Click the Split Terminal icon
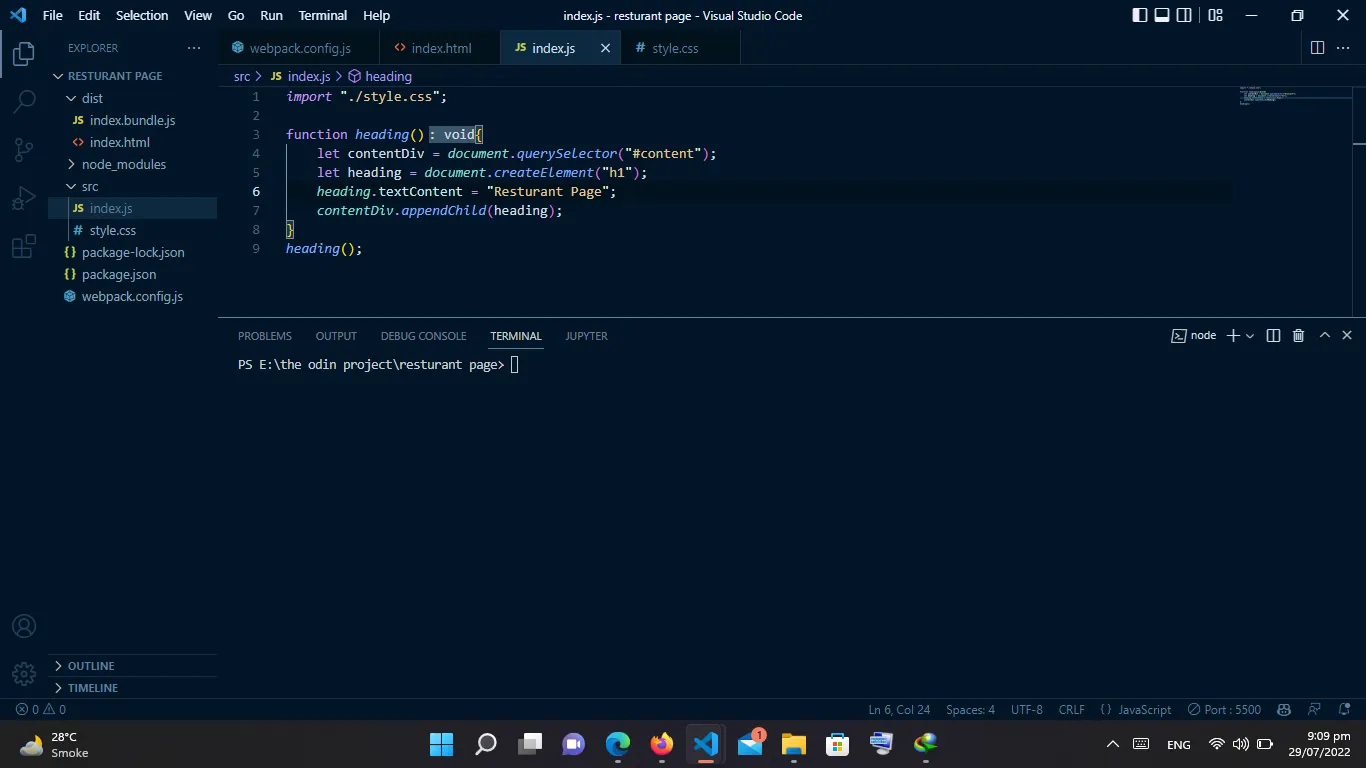Viewport: 1366px width, 768px height. click(1273, 336)
